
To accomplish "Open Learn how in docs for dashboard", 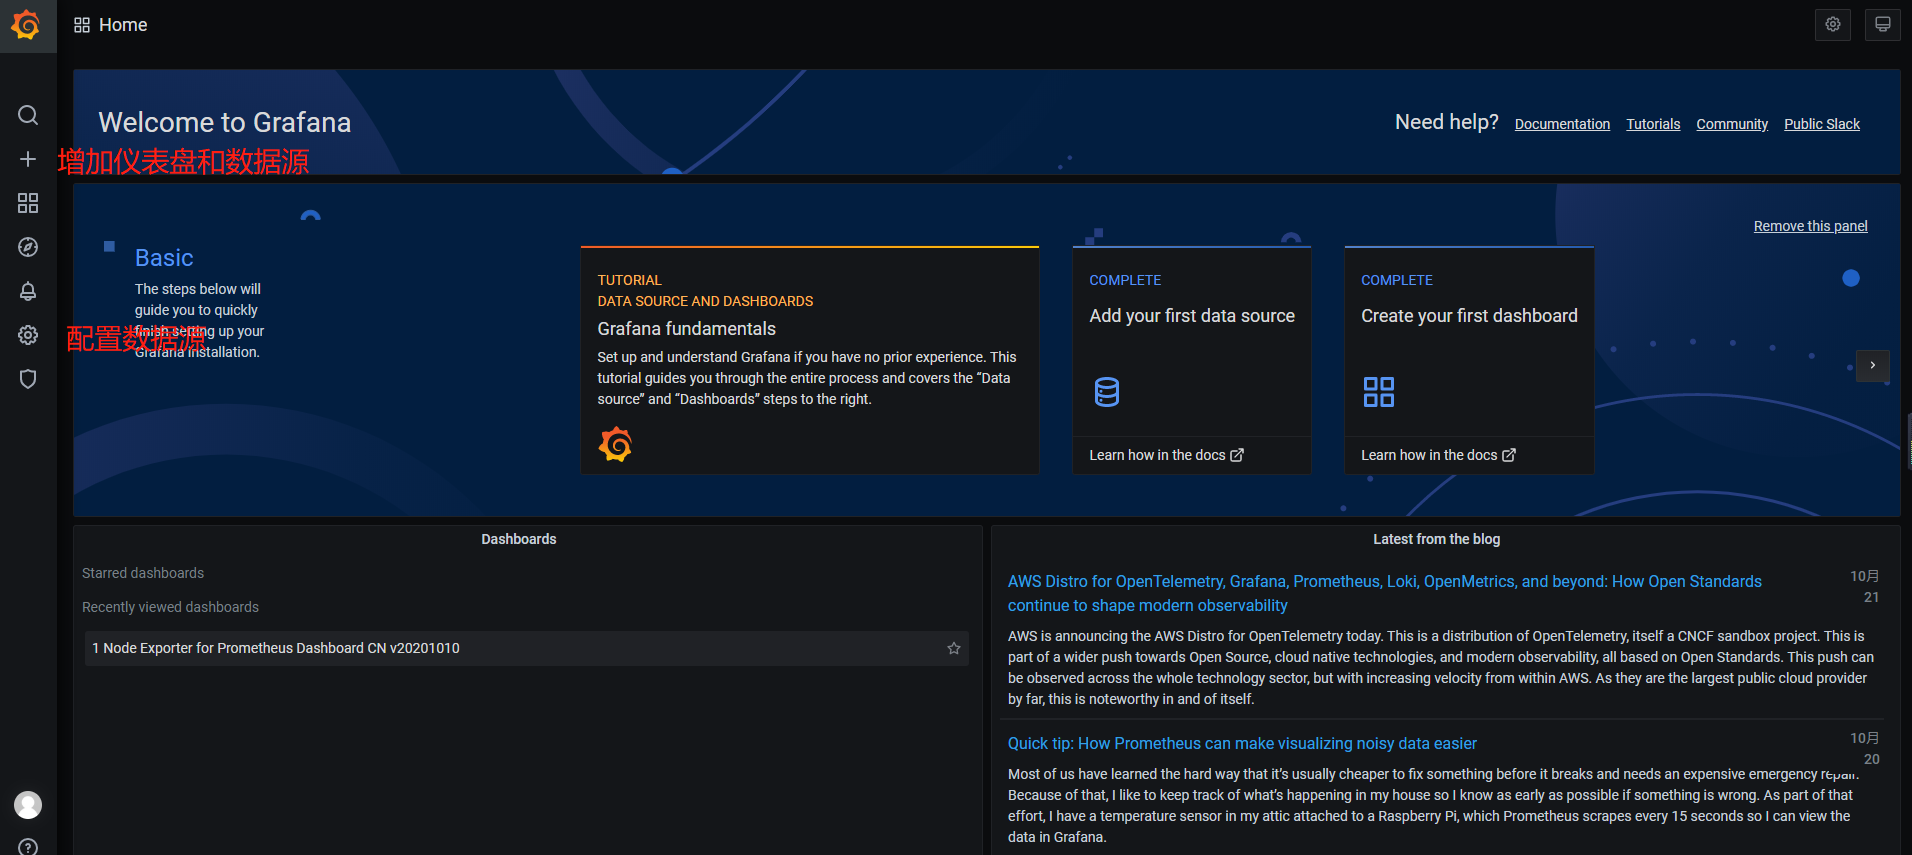I will point(1438,455).
